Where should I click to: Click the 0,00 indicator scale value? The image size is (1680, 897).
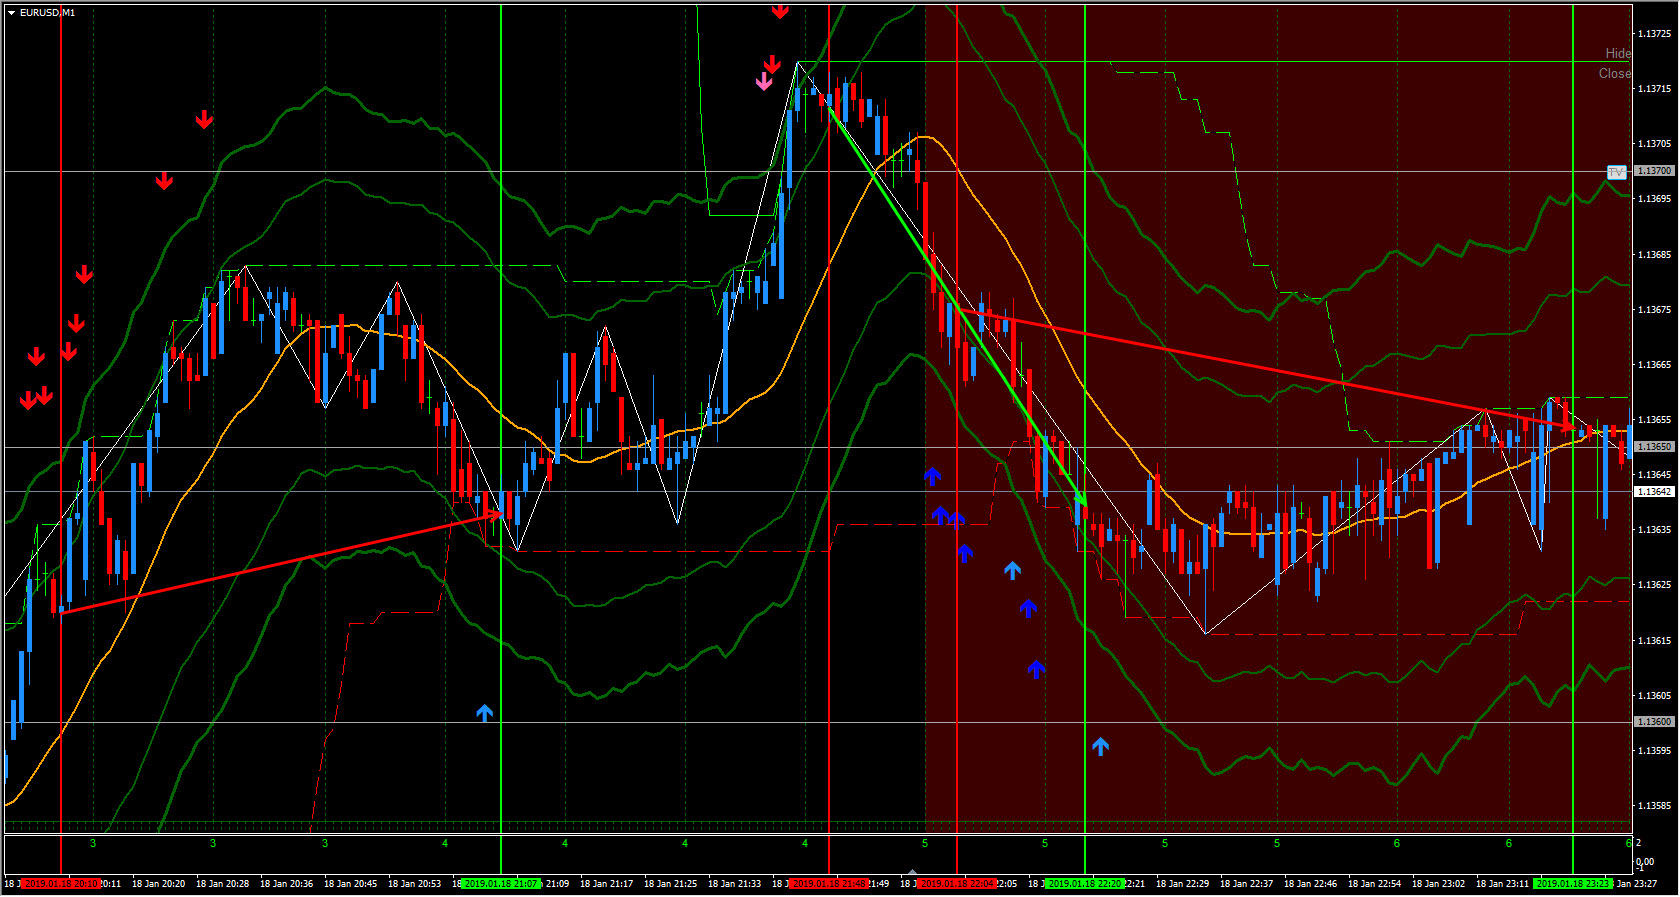[x=1645, y=862]
